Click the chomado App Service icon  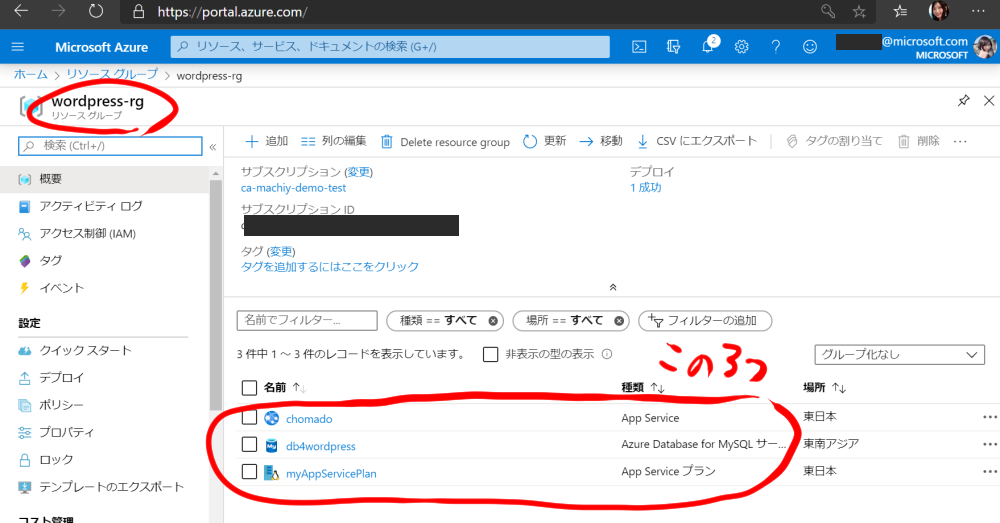click(x=272, y=418)
